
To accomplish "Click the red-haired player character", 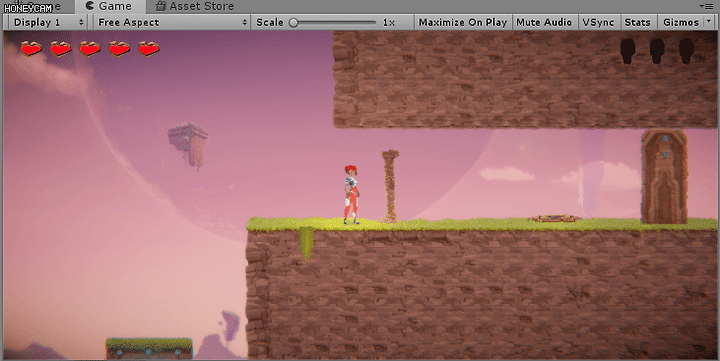I will click(352, 195).
